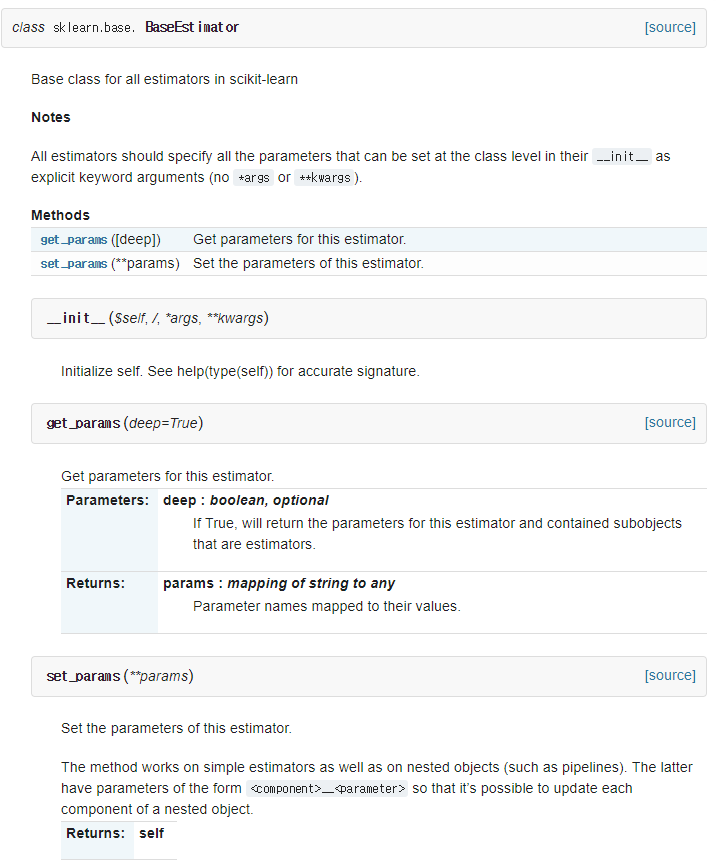716x867 pixels.
Task: Open the set_params method source link
Action: pyautogui.click(x=670, y=676)
